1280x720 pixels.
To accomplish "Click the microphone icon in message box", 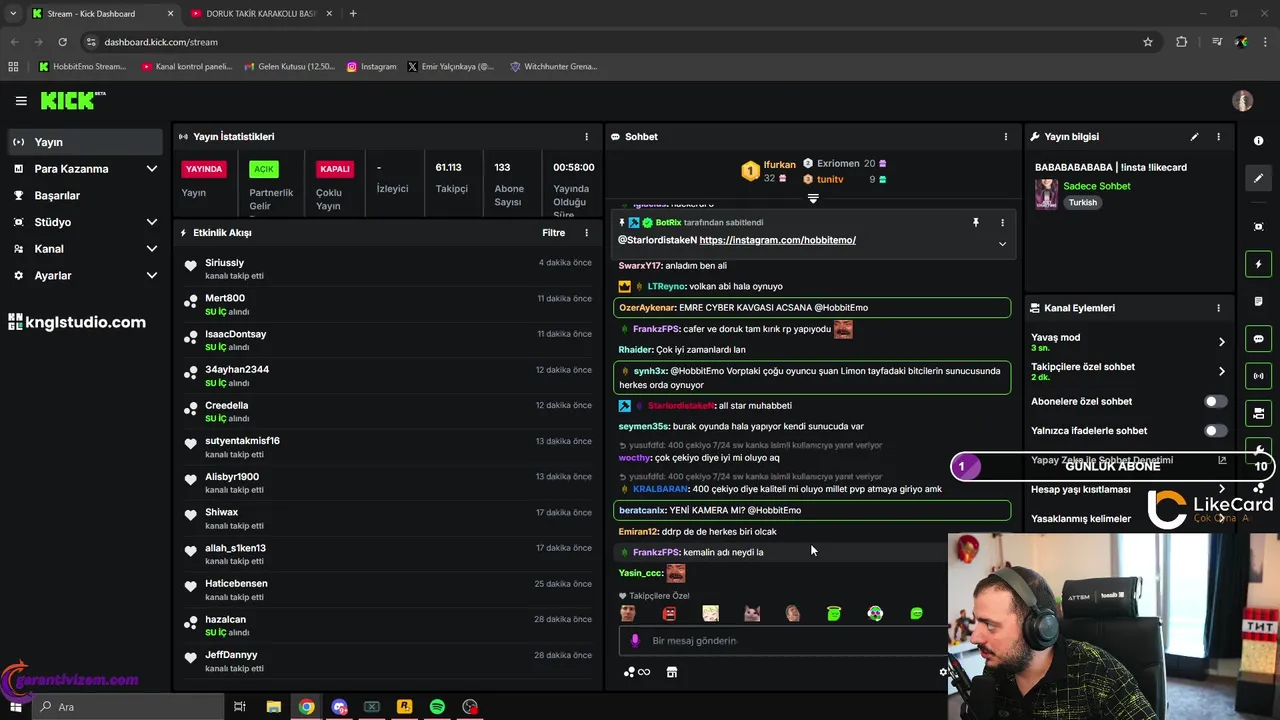I will pyautogui.click(x=634, y=640).
